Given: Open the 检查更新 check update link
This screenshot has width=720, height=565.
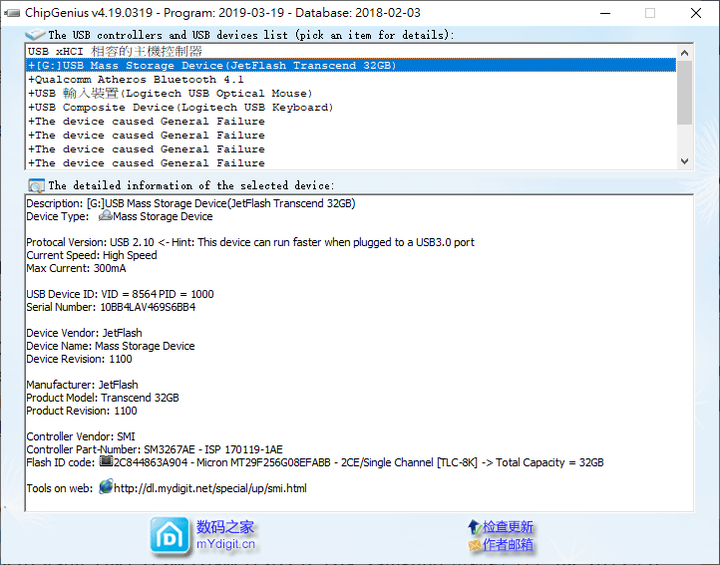Looking at the screenshot, I should (508, 527).
